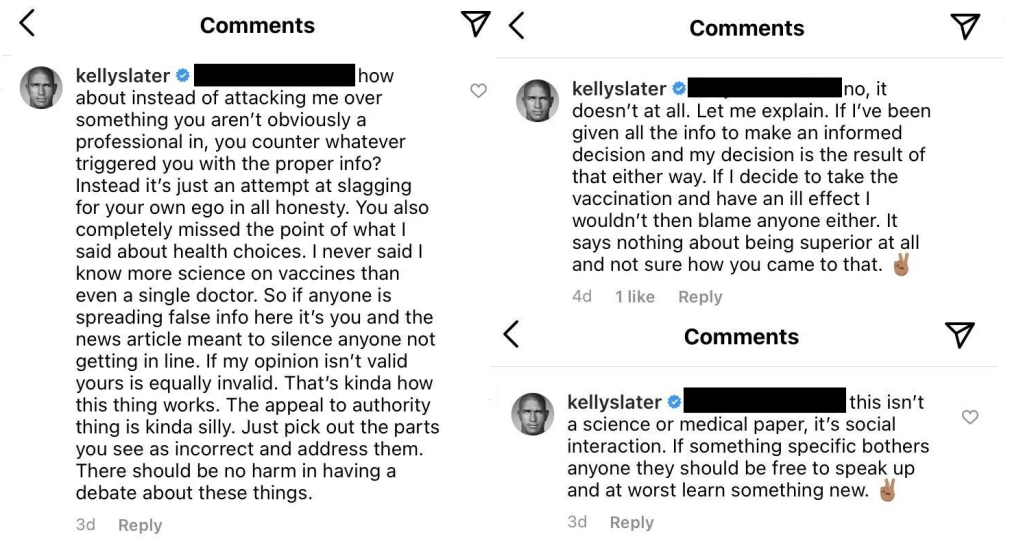Open avatar beside 'social interaction' comment

(x=532, y=414)
